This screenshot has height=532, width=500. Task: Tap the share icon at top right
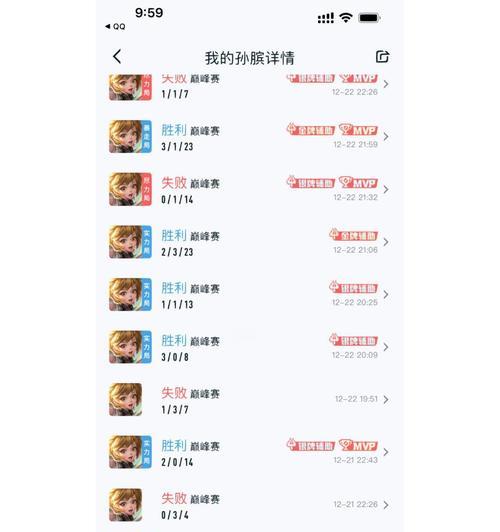tap(382, 57)
